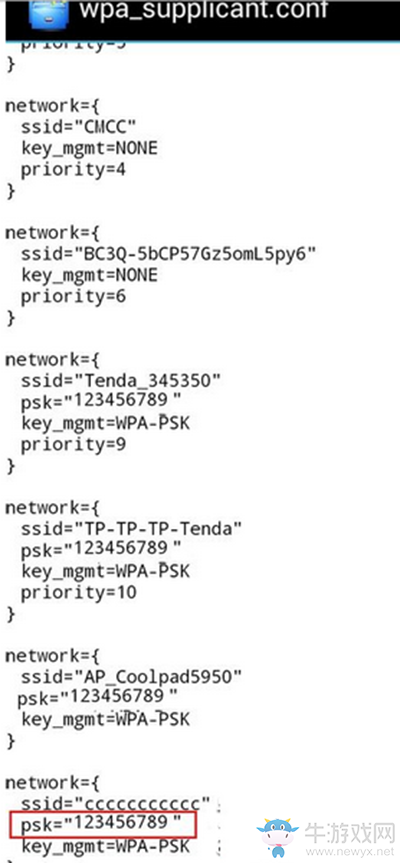The width and height of the screenshot is (400, 863).
Task: Click the priority=10 line
Action: click(79, 593)
